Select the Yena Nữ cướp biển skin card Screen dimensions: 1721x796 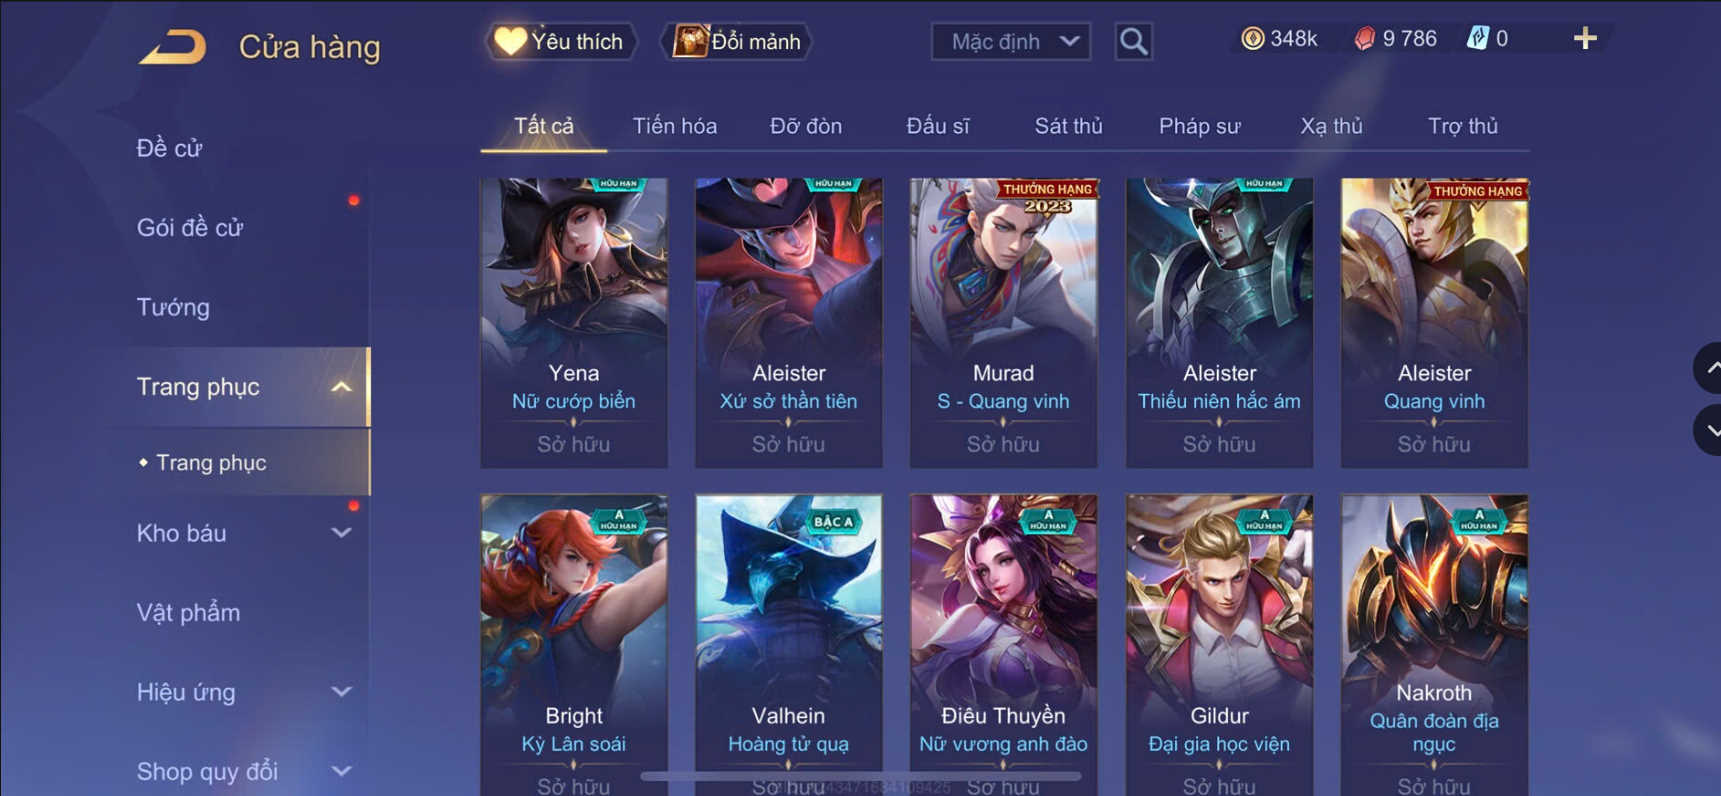pyautogui.click(x=574, y=323)
